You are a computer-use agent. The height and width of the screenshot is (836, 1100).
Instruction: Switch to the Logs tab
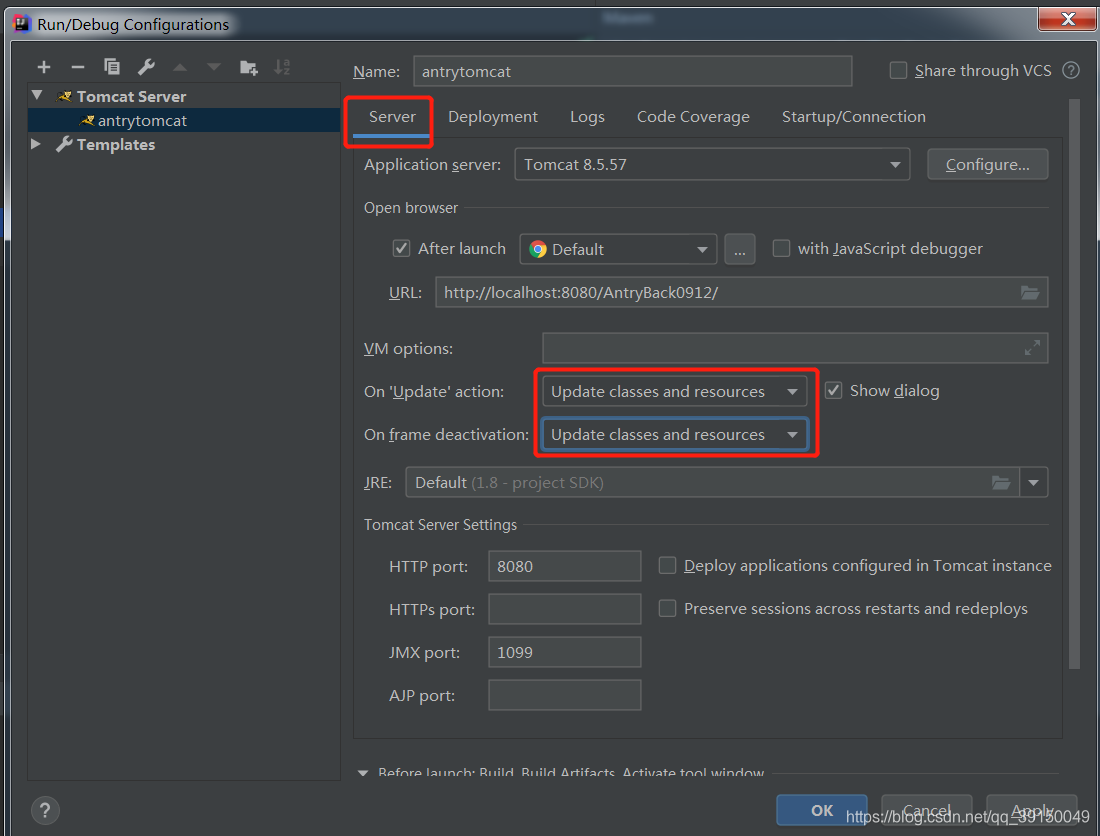(587, 117)
